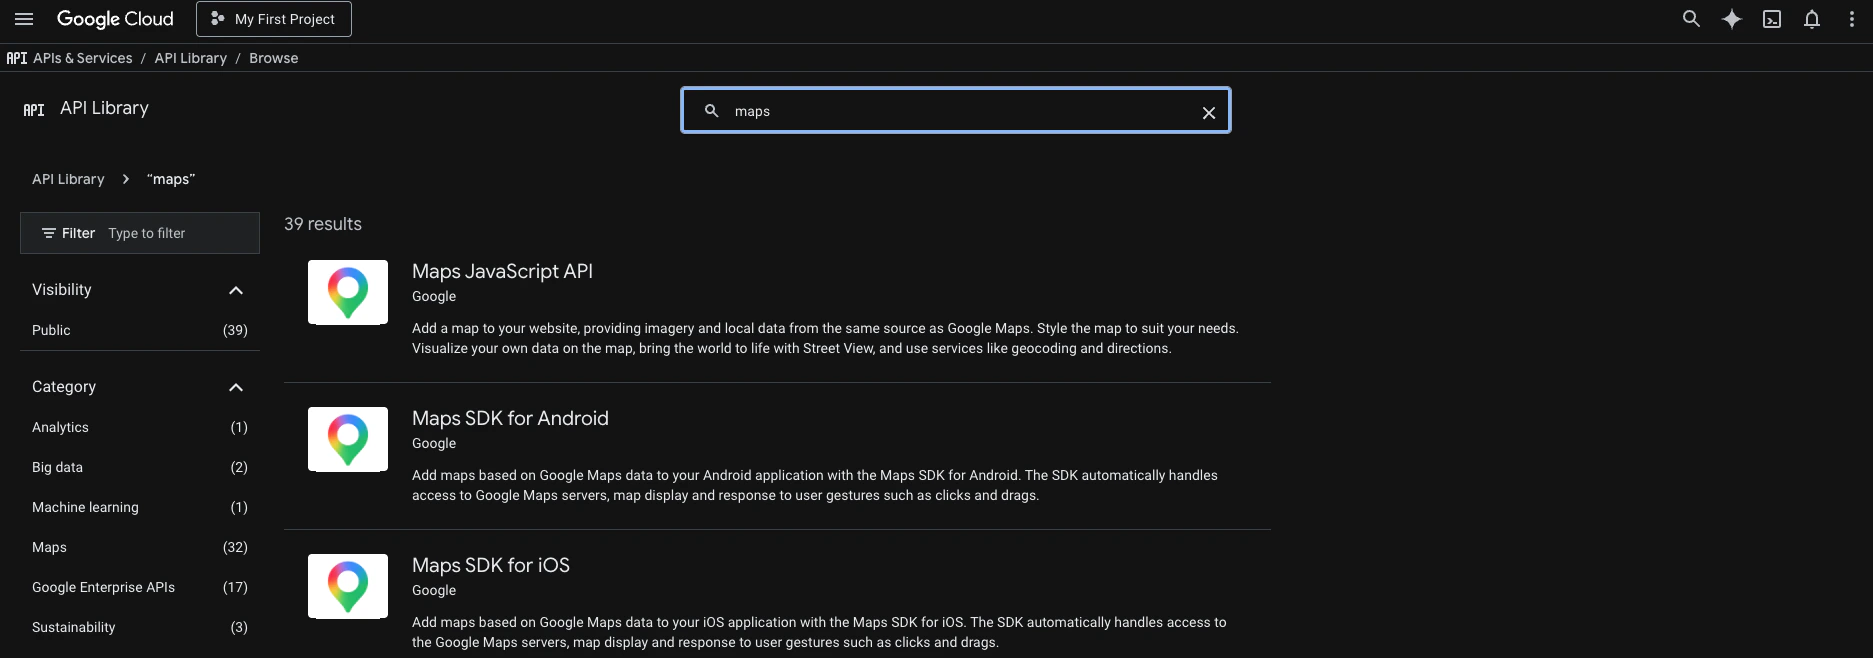Screen dimensions: 1873x658
Task: Clear the maps search with the X
Action: coord(1209,113)
